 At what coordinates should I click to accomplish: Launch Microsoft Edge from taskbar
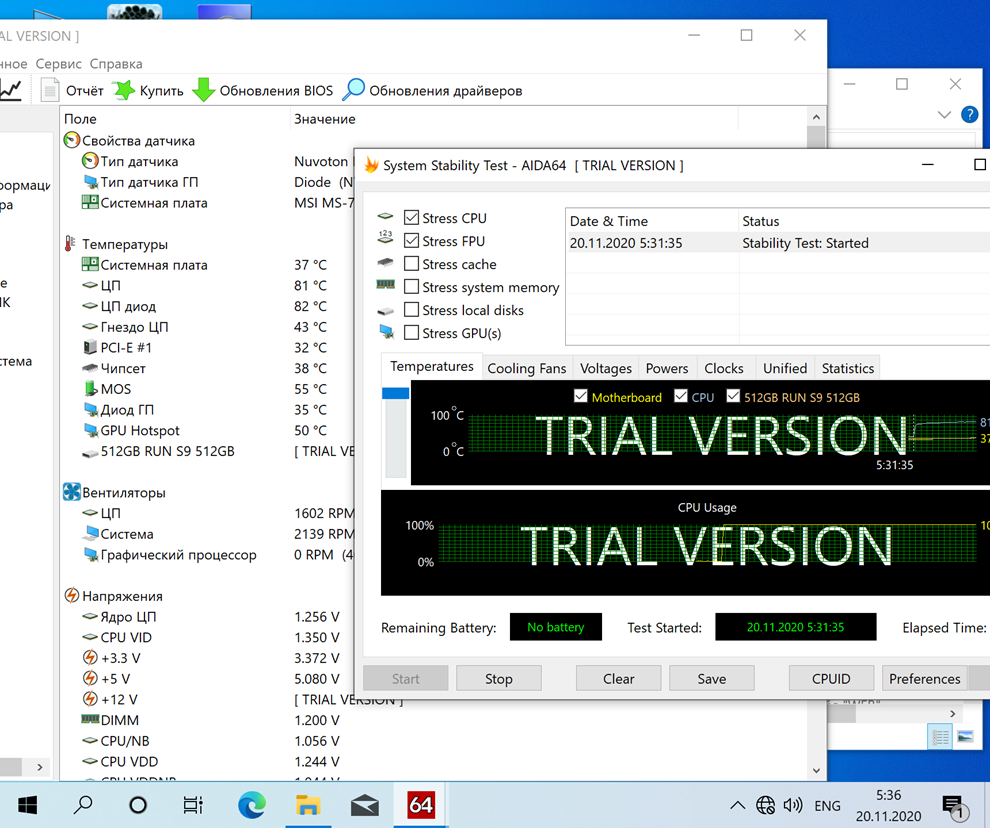point(252,805)
